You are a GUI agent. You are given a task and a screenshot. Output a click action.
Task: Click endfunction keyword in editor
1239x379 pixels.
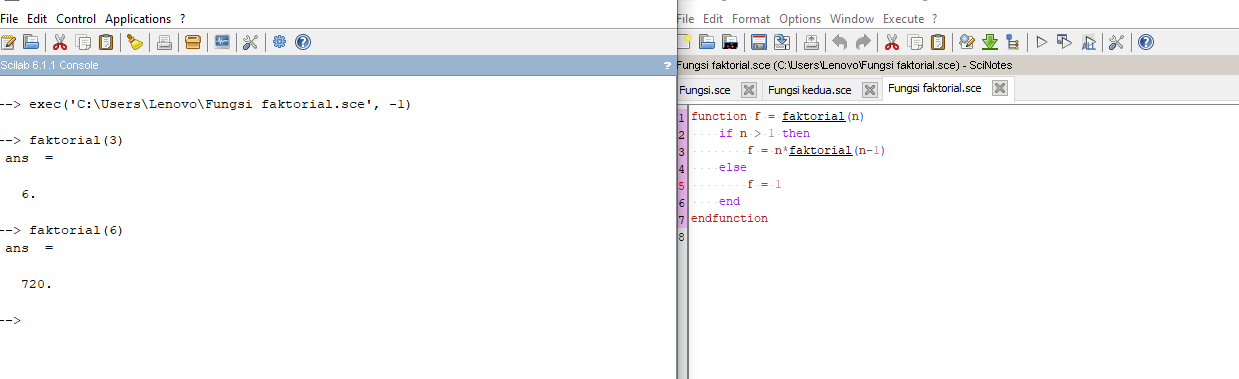tap(730, 218)
